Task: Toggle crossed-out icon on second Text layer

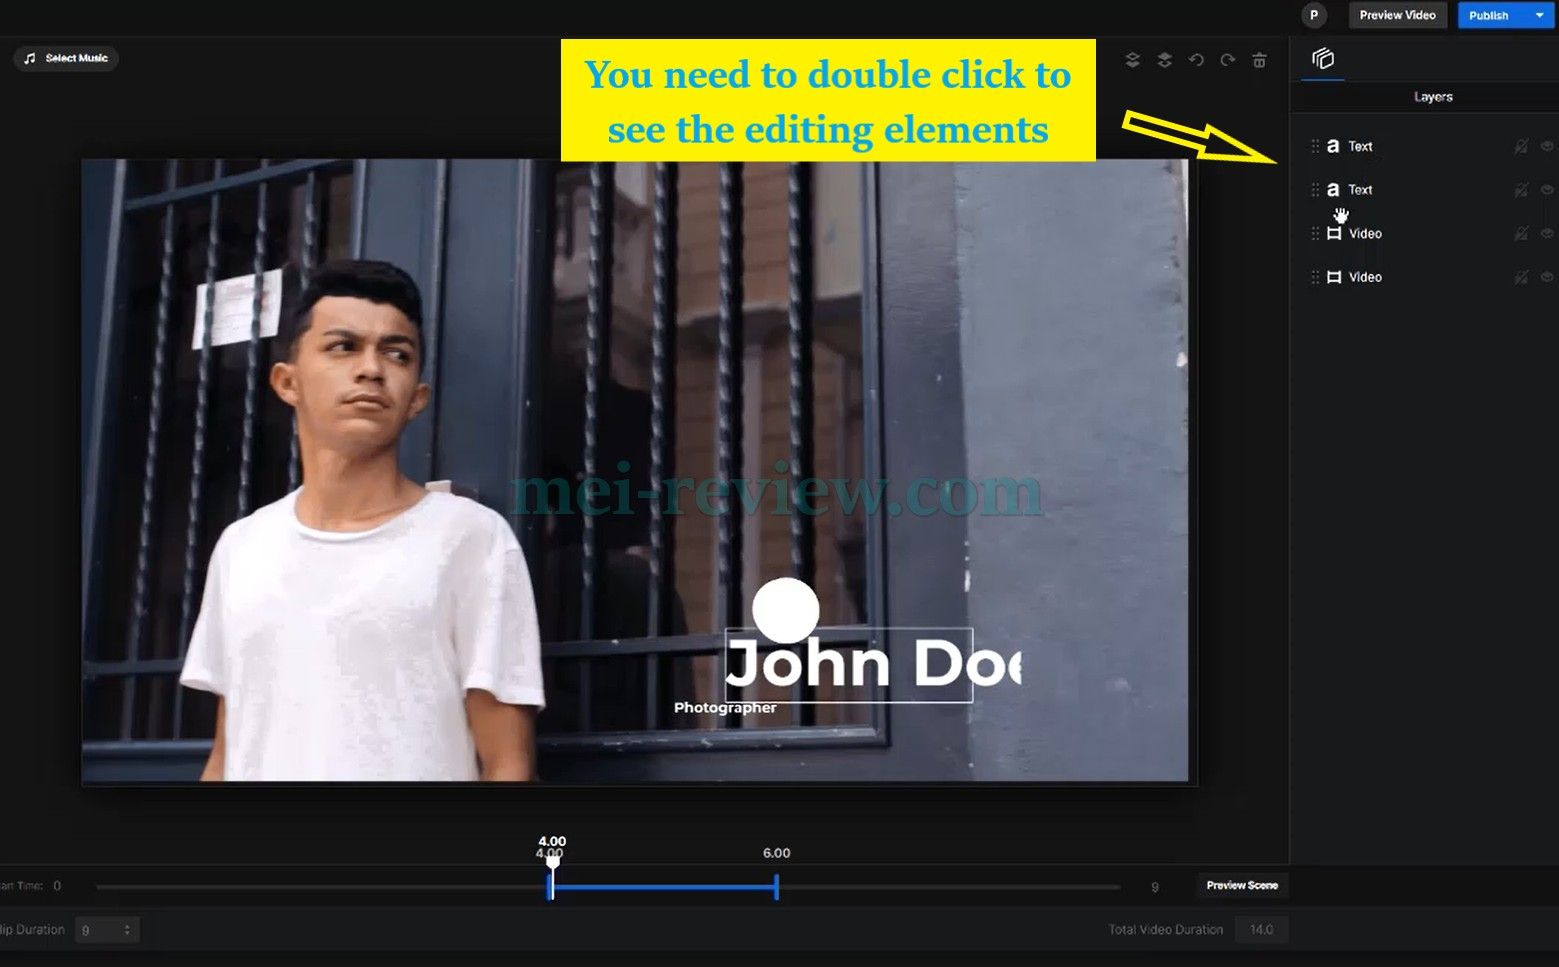Action: 1521,190
